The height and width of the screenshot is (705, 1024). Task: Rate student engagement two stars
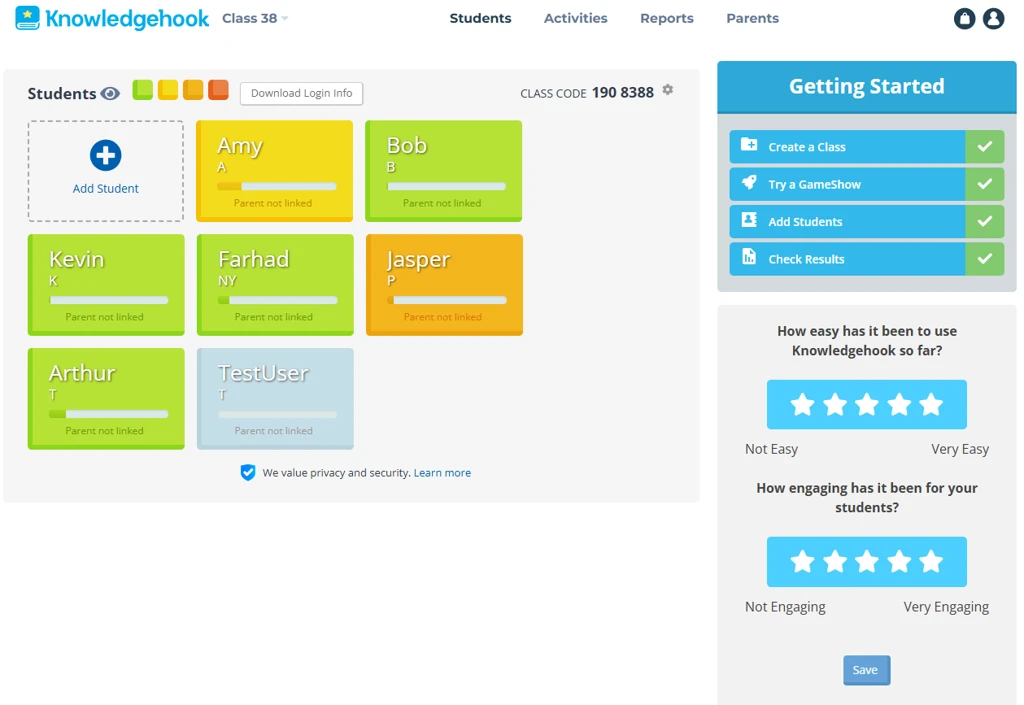(835, 561)
